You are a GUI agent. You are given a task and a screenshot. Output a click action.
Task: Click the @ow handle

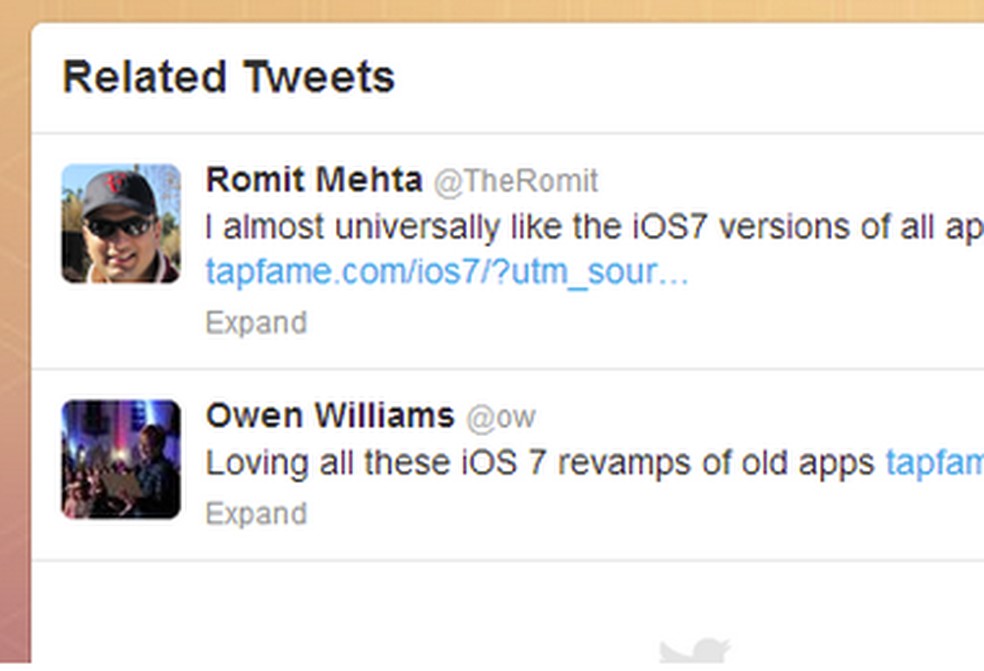(x=501, y=417)
